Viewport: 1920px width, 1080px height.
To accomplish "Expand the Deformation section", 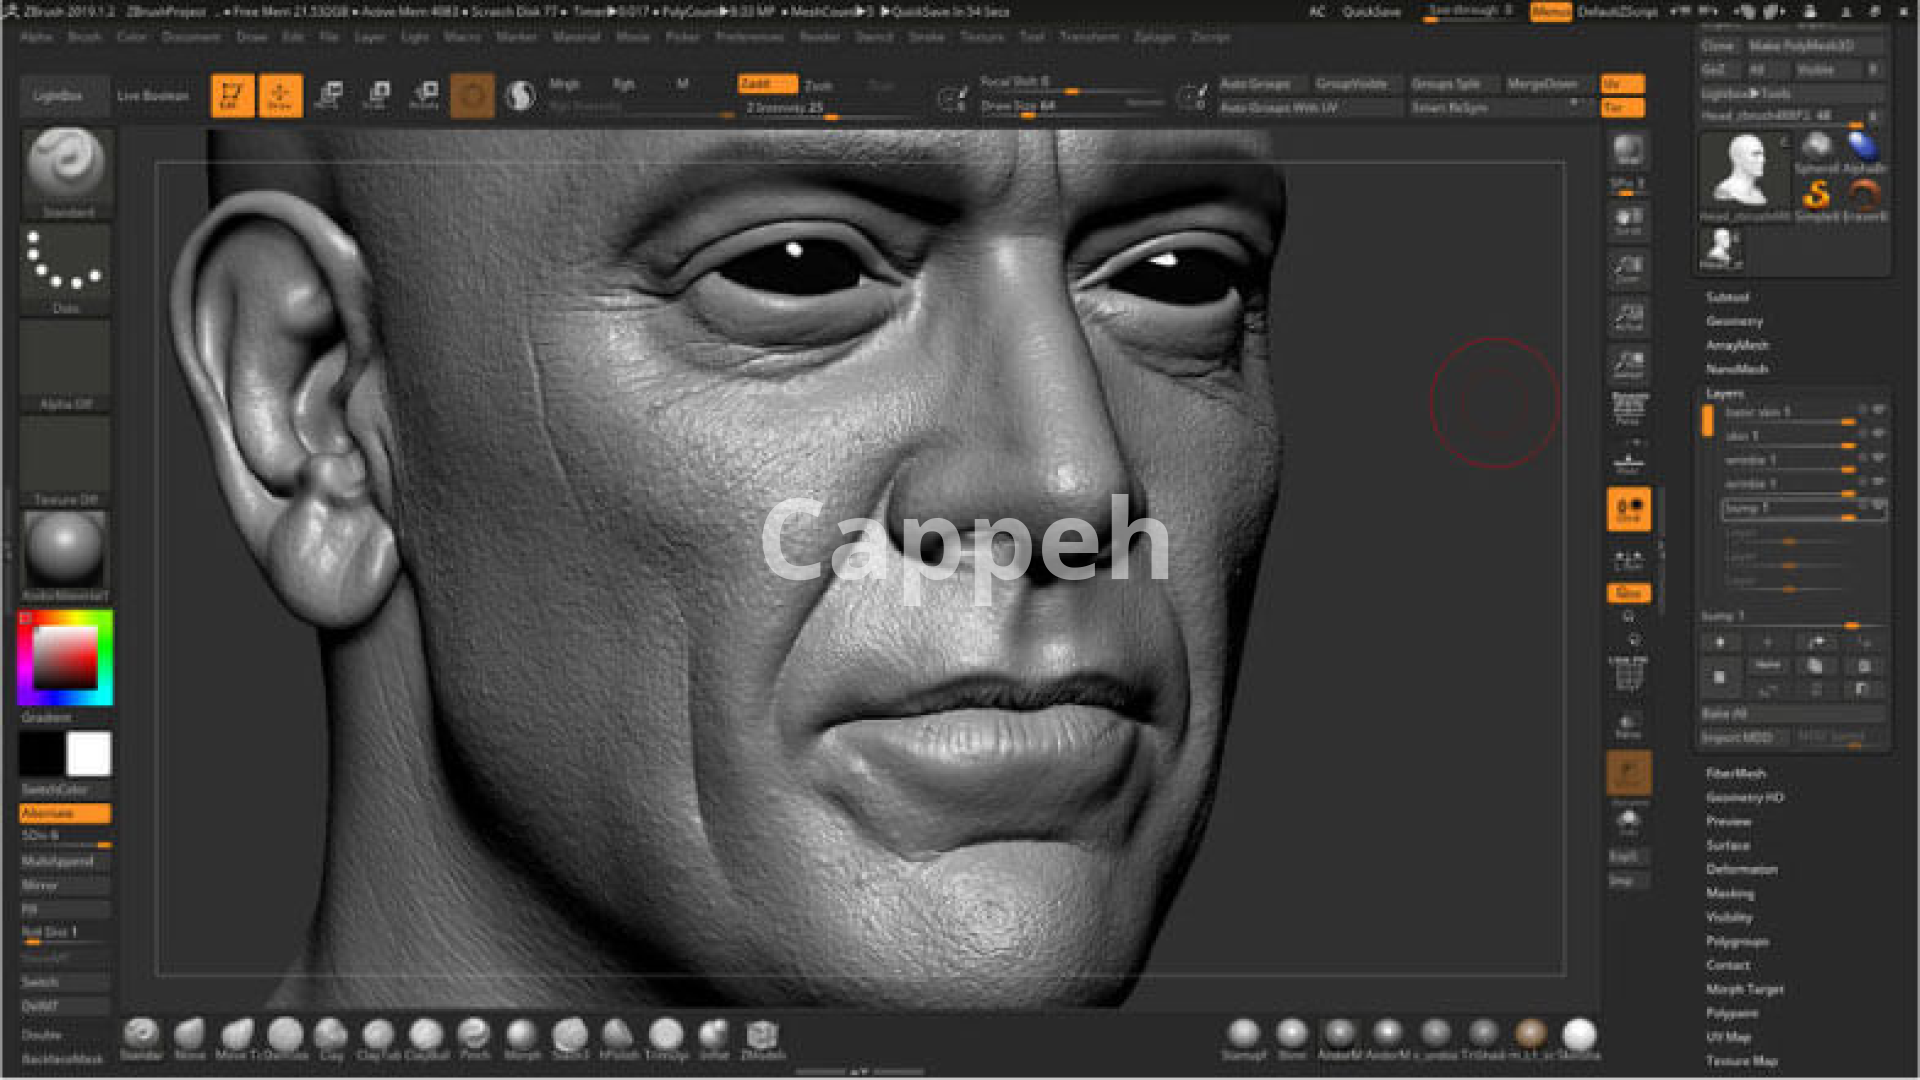I will pyautogui.click(x=1741, y=869).
